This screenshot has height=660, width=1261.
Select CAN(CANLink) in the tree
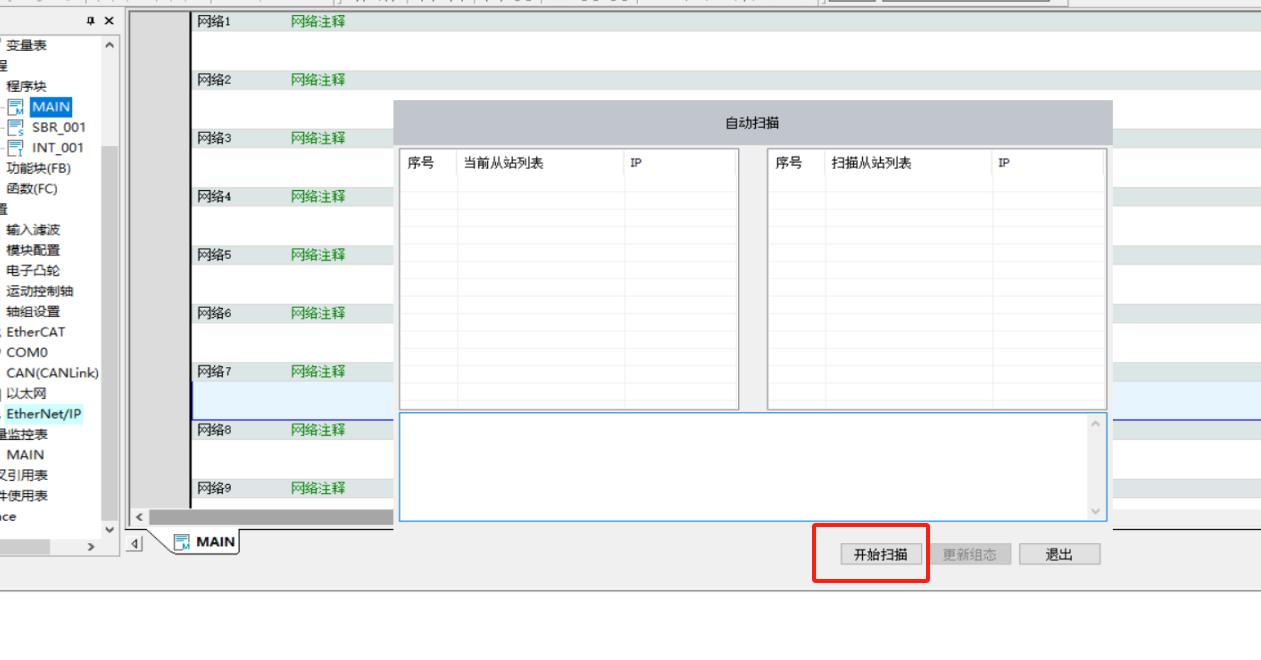click(53, 373)
